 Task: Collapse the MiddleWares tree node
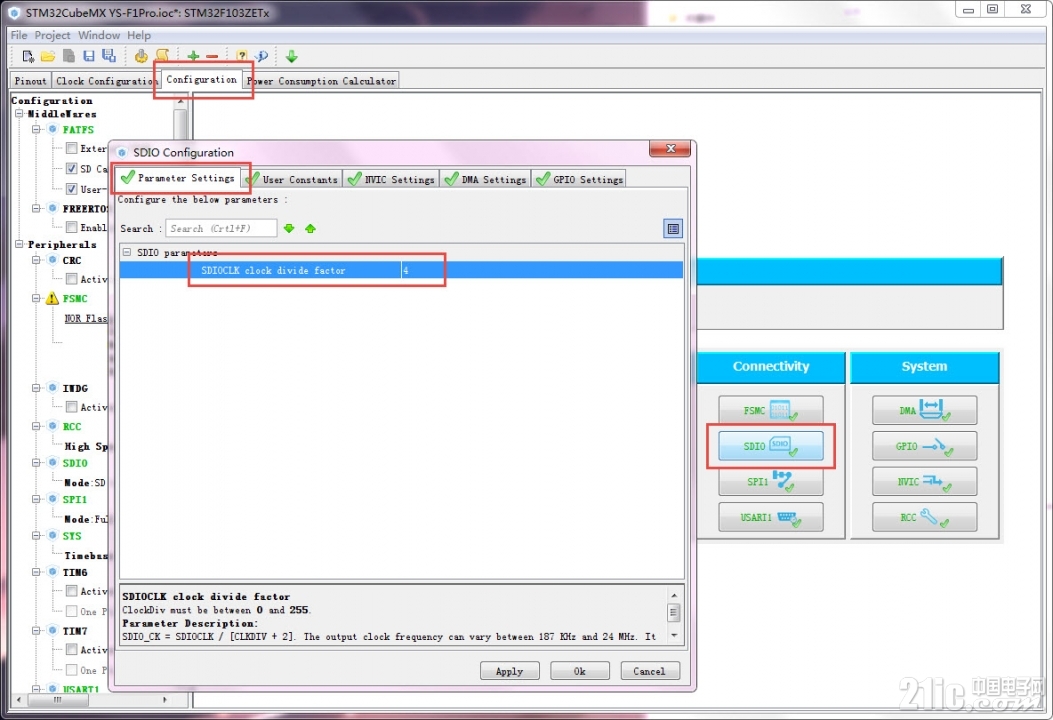click(x=19, y=114)
